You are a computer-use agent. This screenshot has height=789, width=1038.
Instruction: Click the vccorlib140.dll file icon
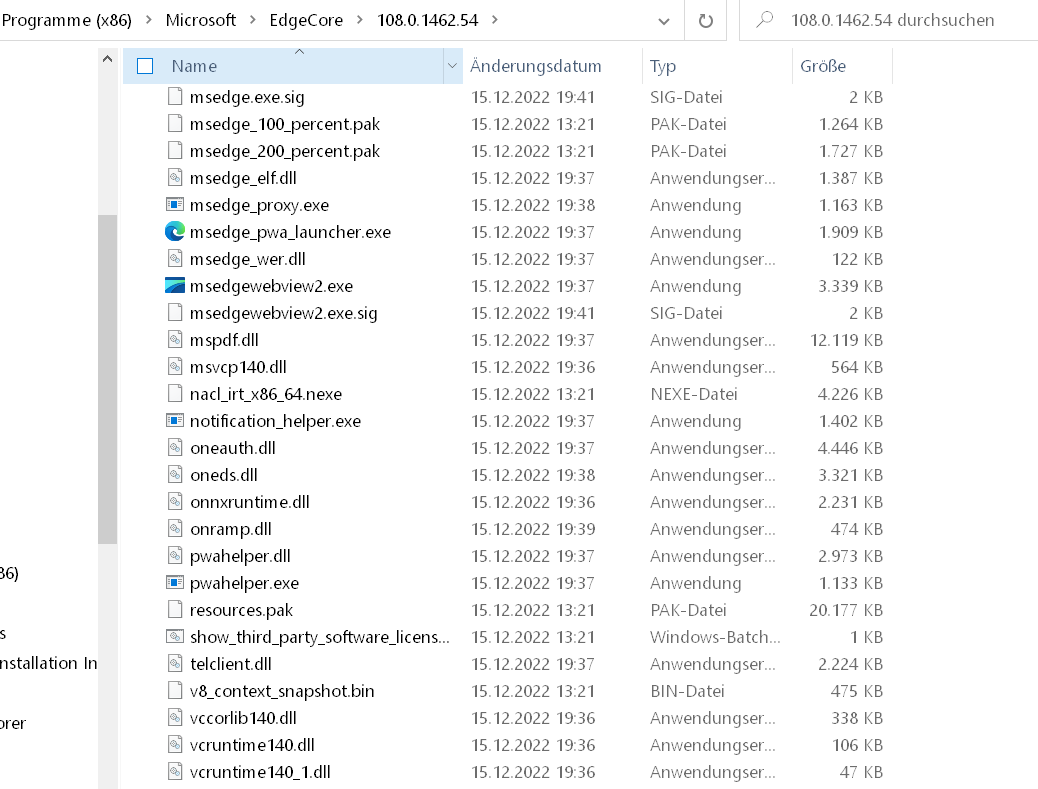coord(175,718)
